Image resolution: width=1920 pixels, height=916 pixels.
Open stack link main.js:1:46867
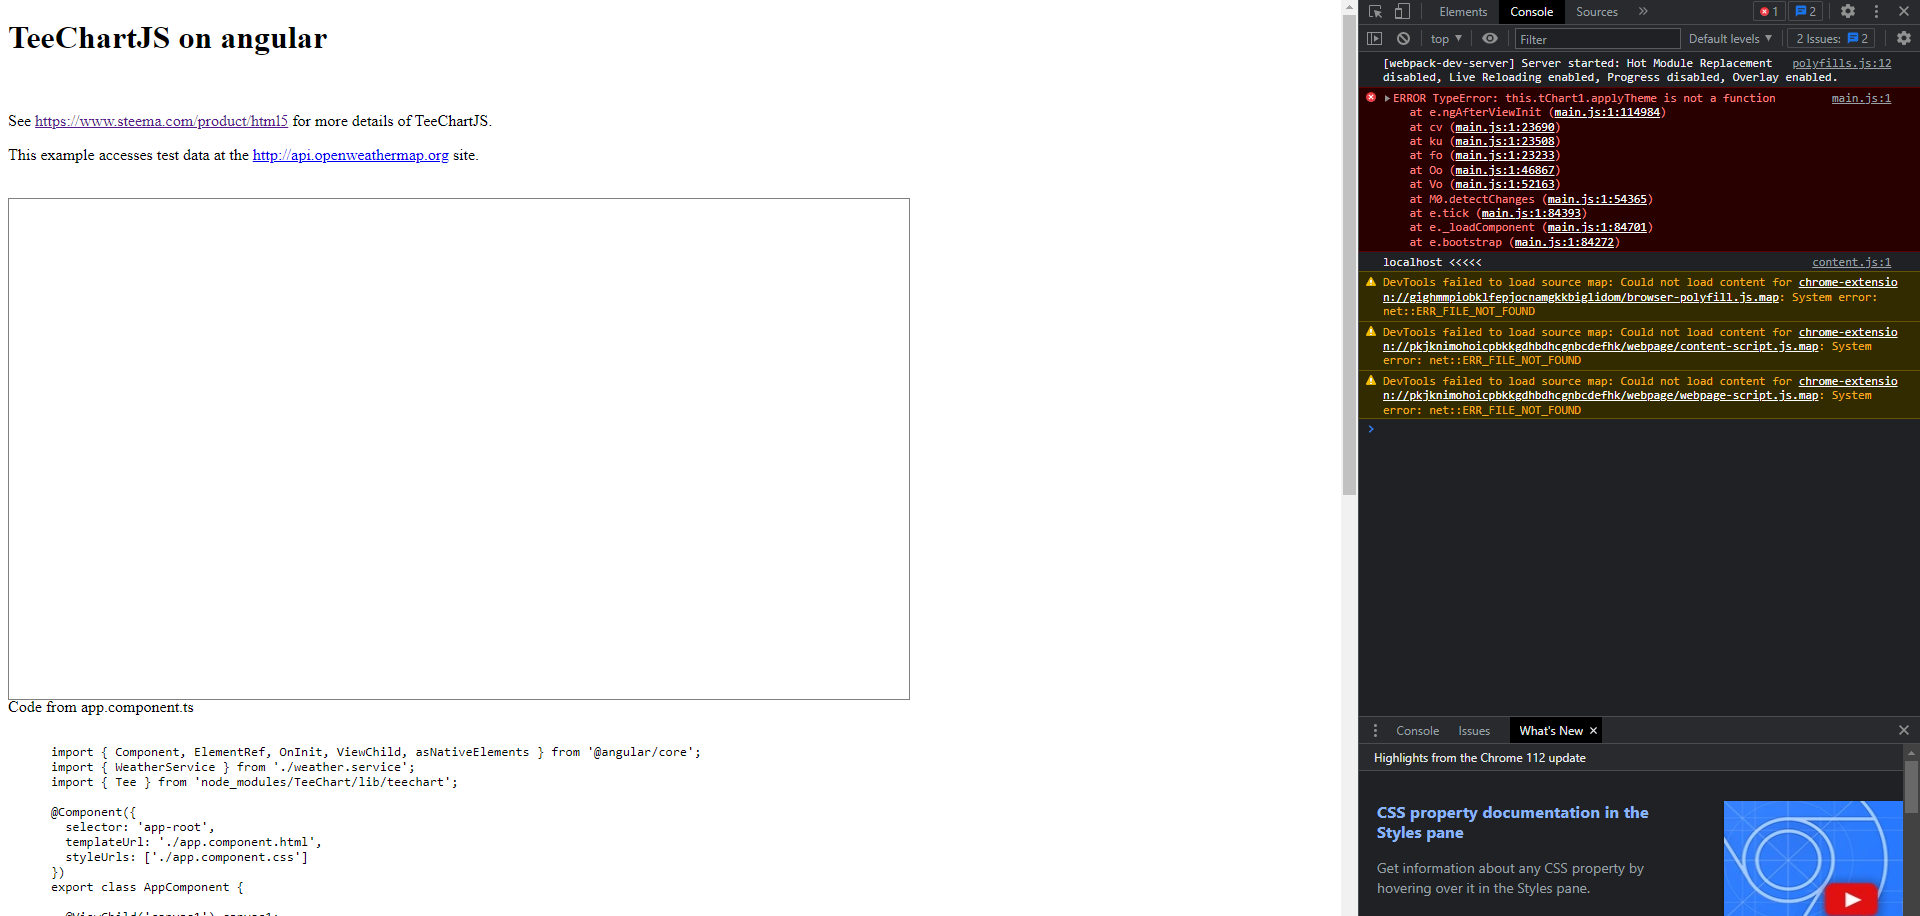(1505, 170)
